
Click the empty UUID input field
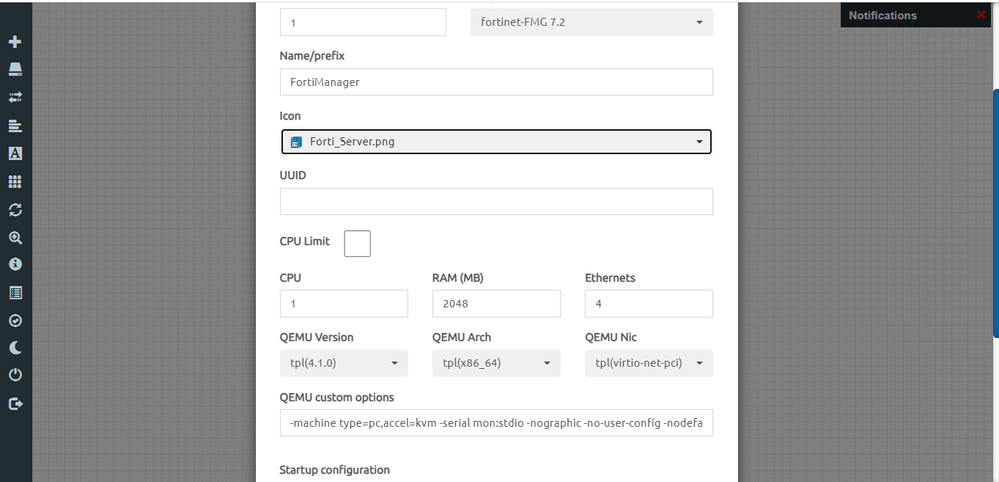point(496,201)
